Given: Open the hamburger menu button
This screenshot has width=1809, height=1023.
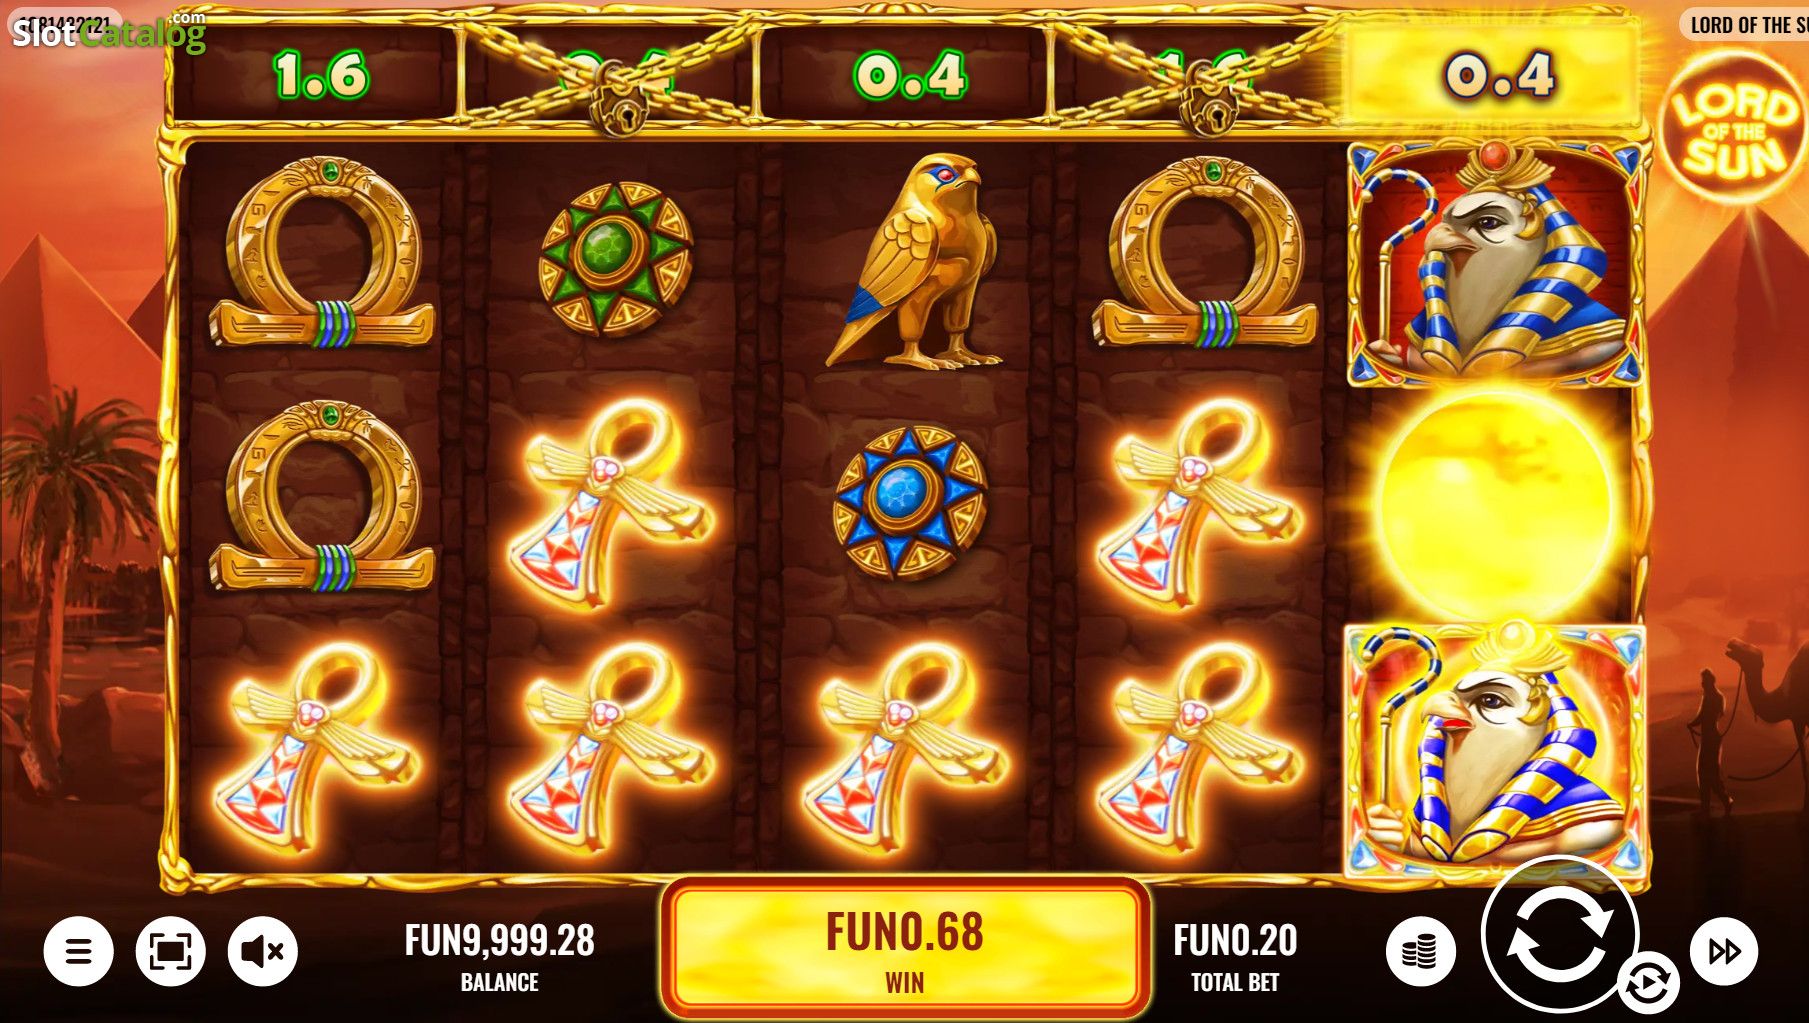Looking at the screenshot, I should pyautogui.click(x=78, y=950).
